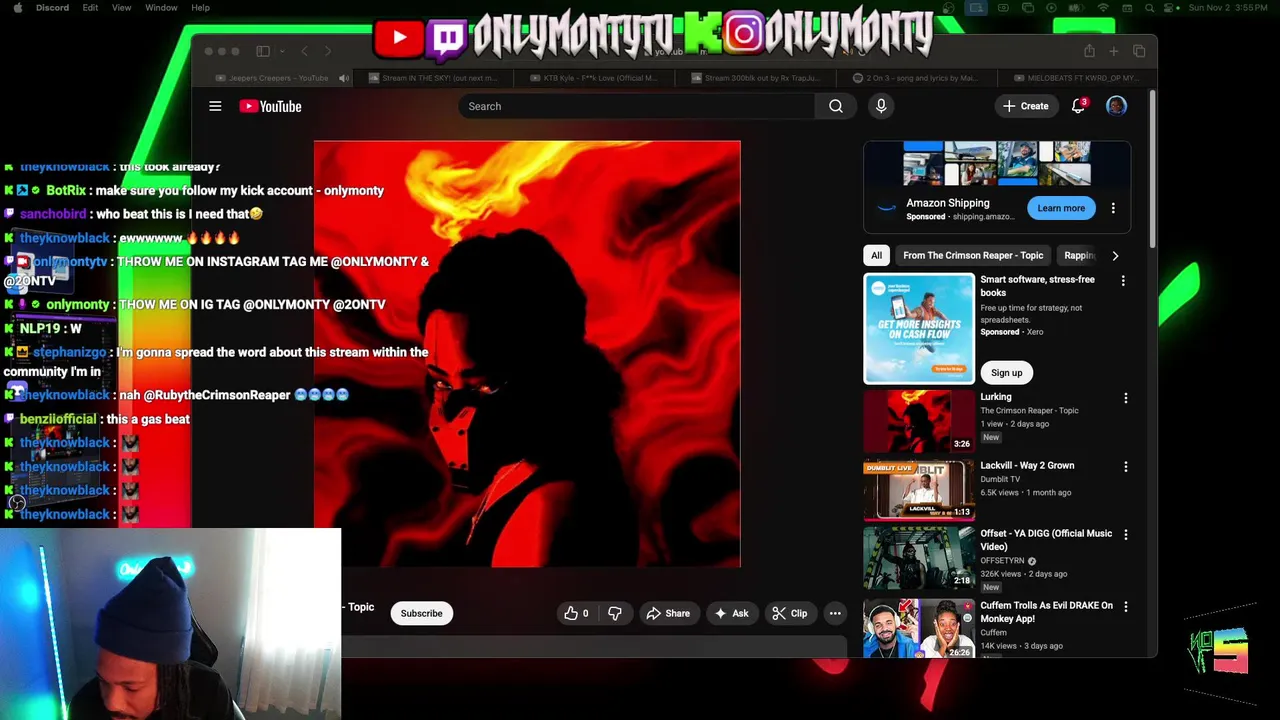
Task: Open the View menu
Action: tap(121, 8)
